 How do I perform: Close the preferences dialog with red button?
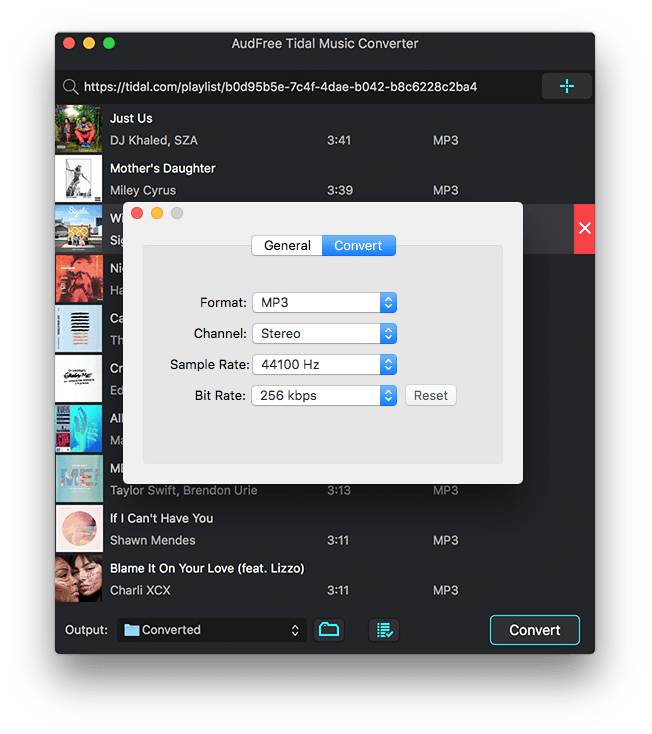137,213
